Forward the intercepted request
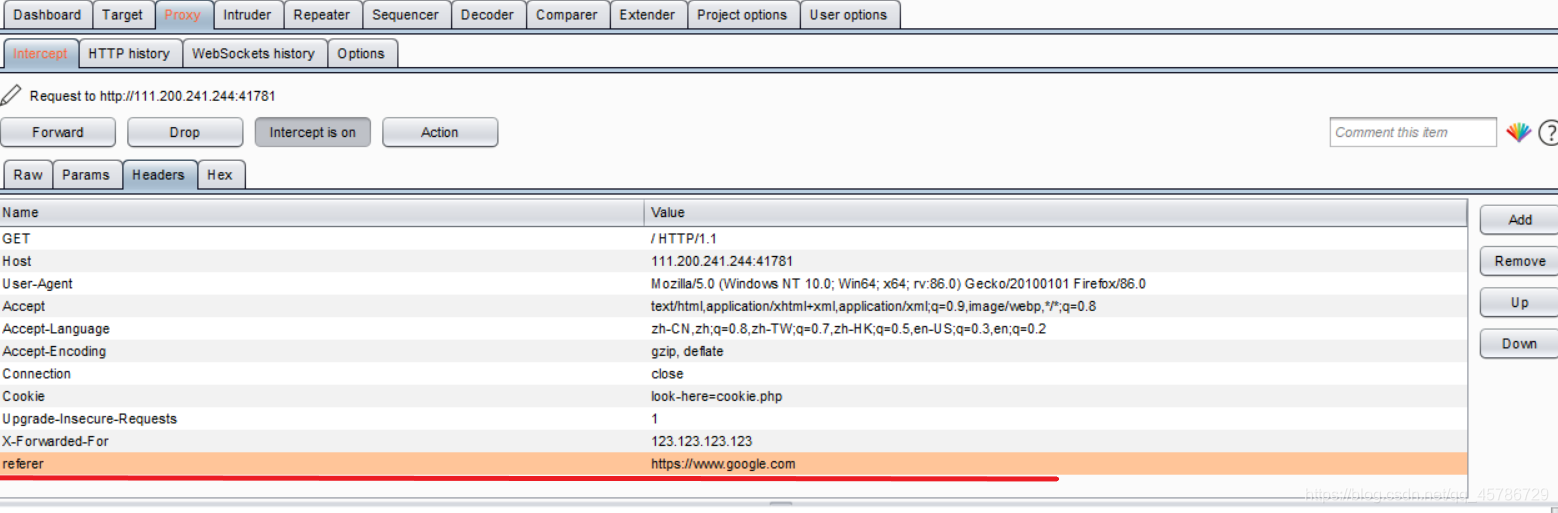 pyautogui.click(x=58, y=132)
